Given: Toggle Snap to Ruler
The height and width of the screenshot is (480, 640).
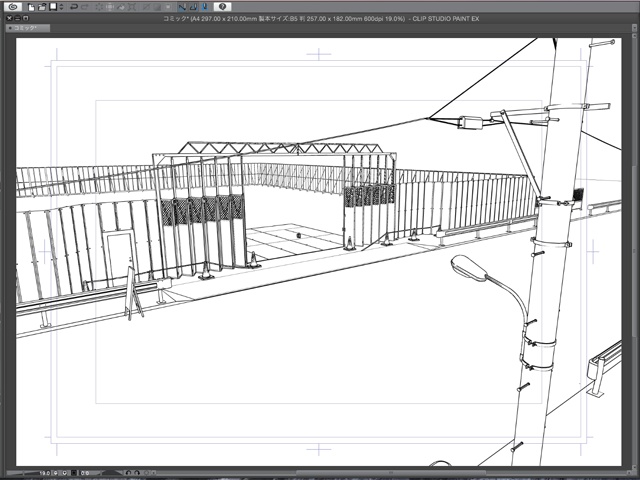Looking at the screenshot, I should click(x=182, y=7).
